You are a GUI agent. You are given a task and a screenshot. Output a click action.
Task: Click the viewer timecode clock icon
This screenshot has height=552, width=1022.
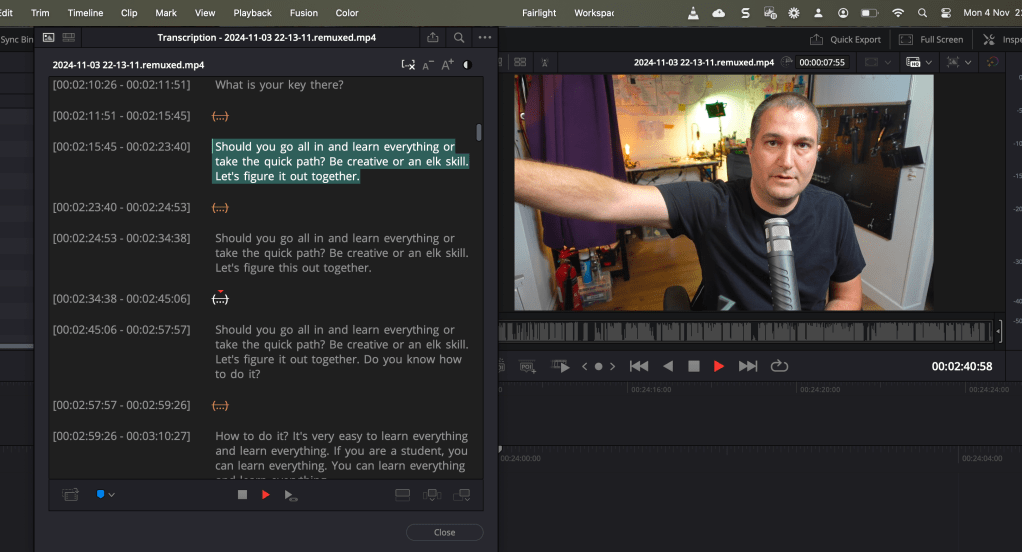[787, 62]
